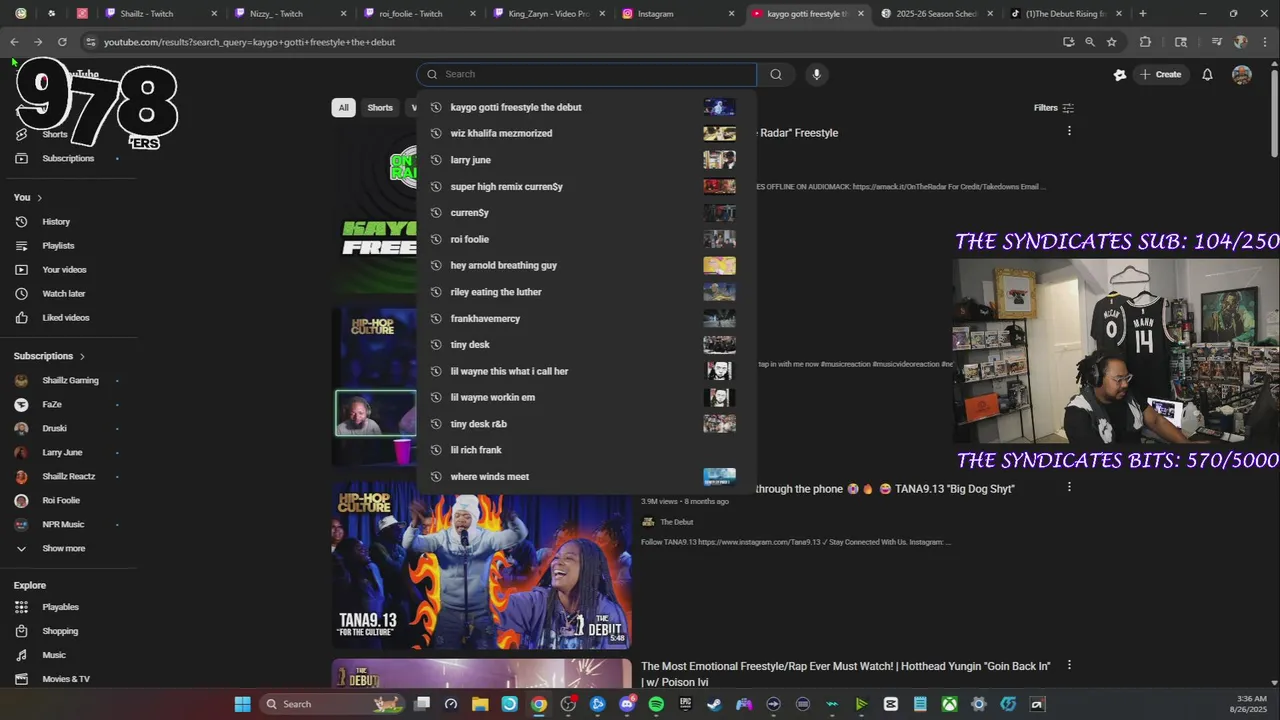Expand the Subscriptions section heading
The width and height of the screenshot is (1280, 720).
click(x=49, y=356)
